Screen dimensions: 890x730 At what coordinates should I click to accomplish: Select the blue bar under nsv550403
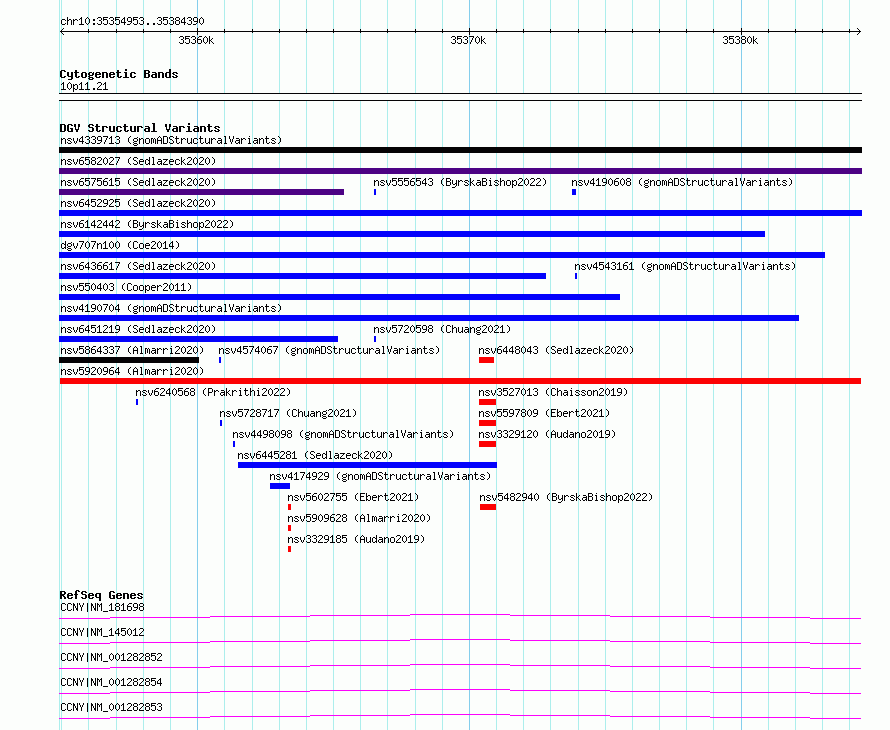coord(339,297)
